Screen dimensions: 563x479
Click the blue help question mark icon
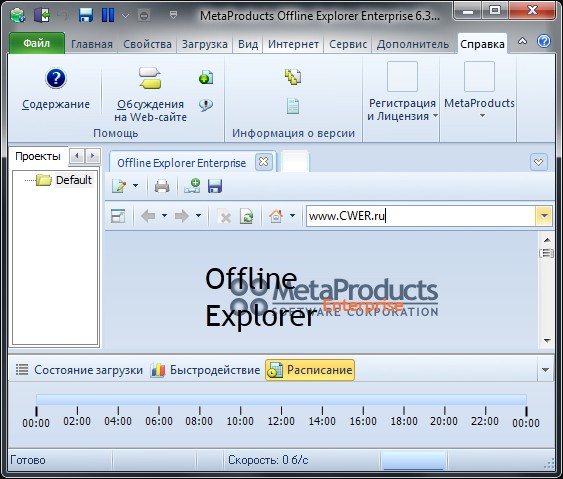point(544,41)
